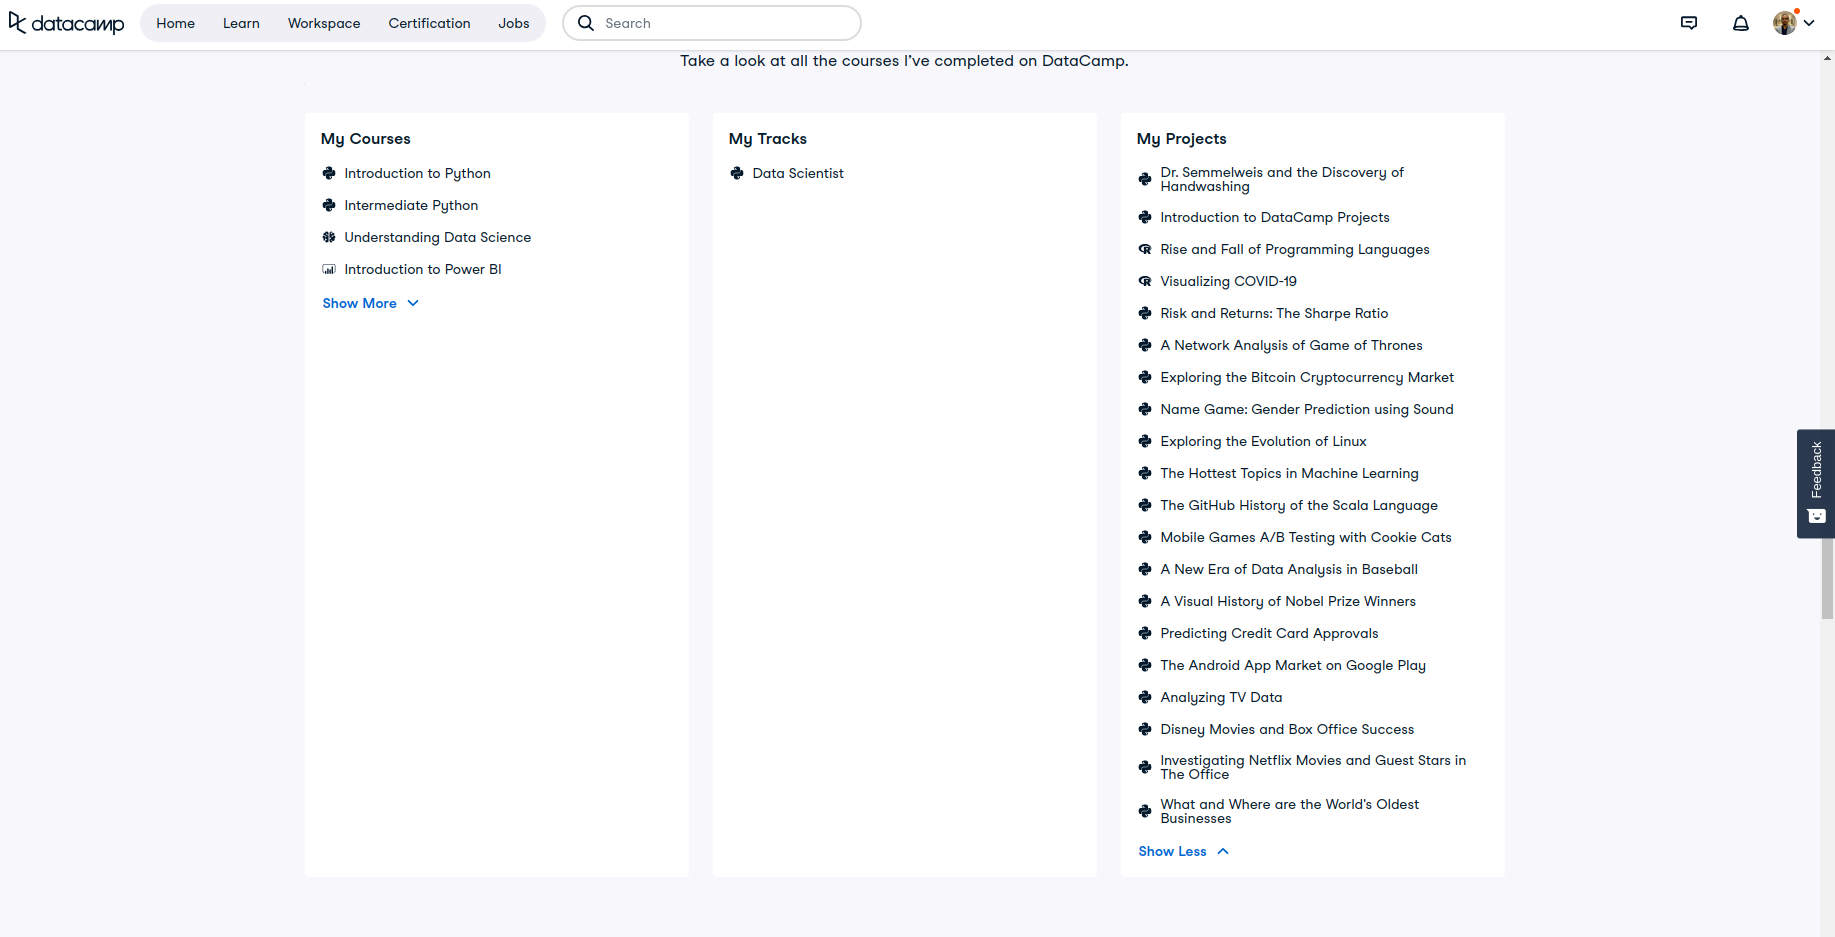Open the Feedback side tab
This screenshot has width=1835, height=937.
click(1816, 483)
